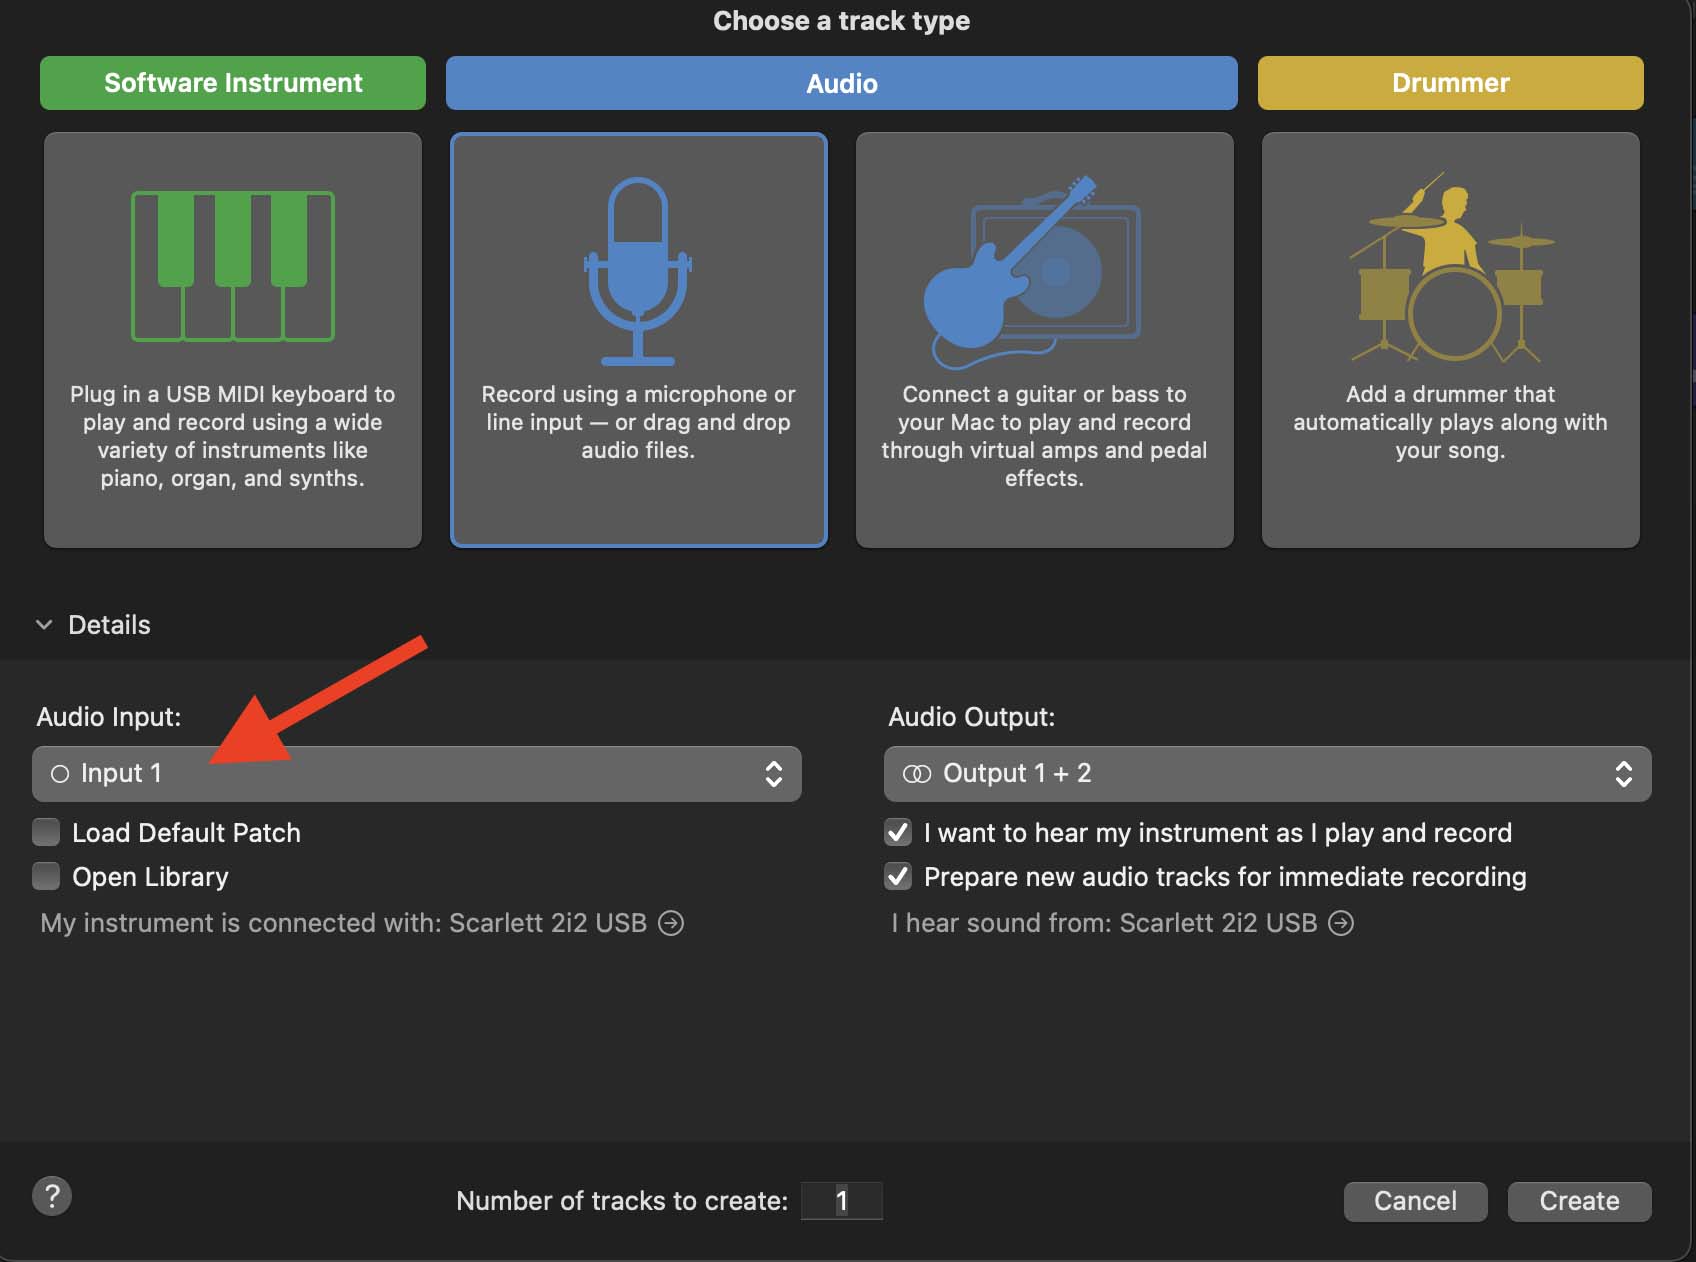Select the drummer track card
The height and width of the screenshot is (1262, 1696).
point(1451,340)
